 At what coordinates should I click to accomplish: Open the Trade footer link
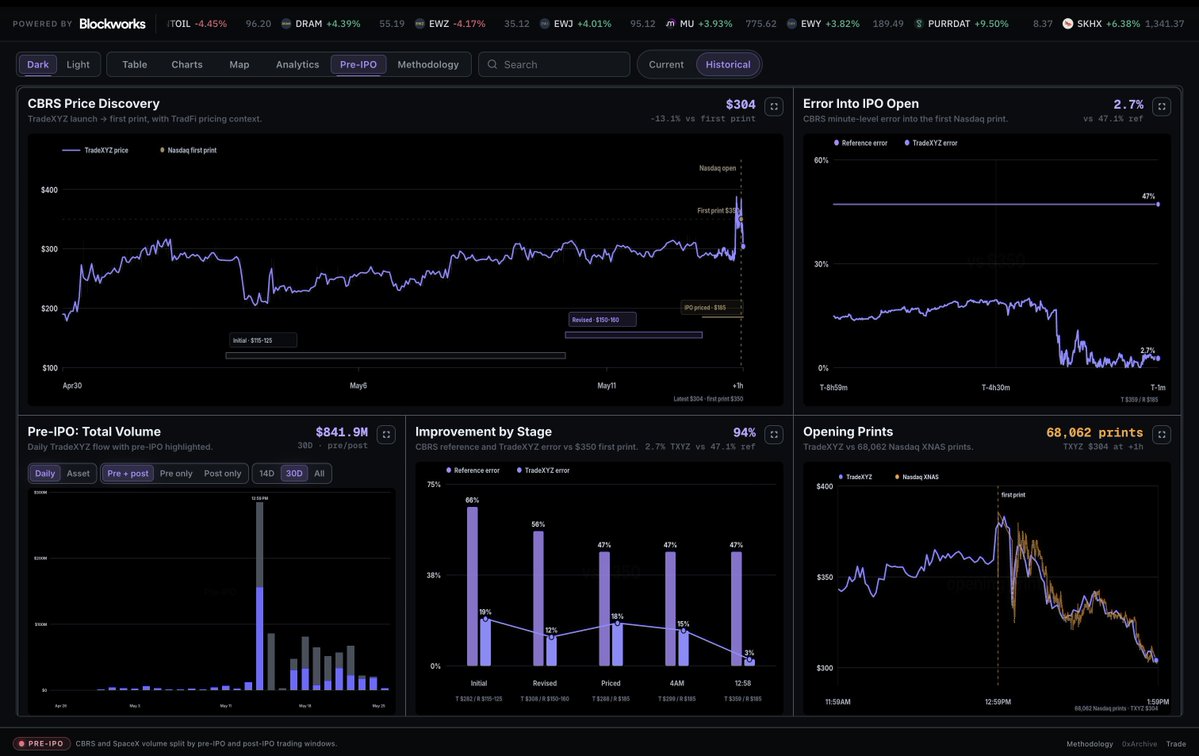click(1176, 744)
